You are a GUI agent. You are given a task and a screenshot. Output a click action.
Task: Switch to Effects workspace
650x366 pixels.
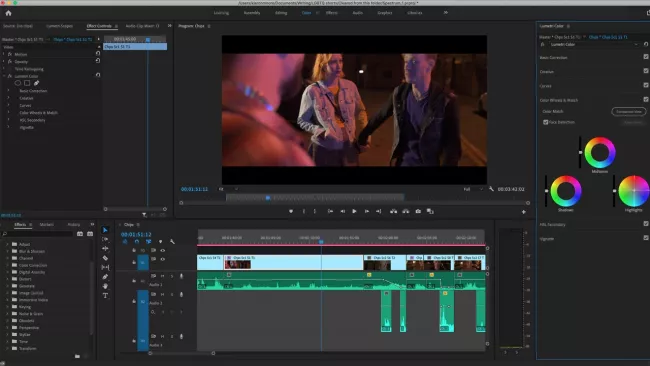(x=332, y=13)
